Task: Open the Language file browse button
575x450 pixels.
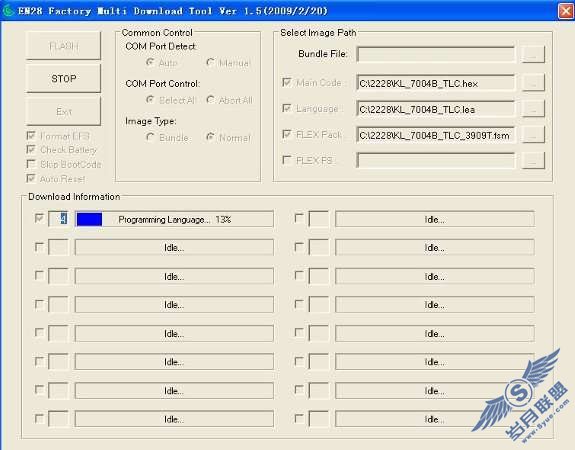Action: [x=533, y=109]
